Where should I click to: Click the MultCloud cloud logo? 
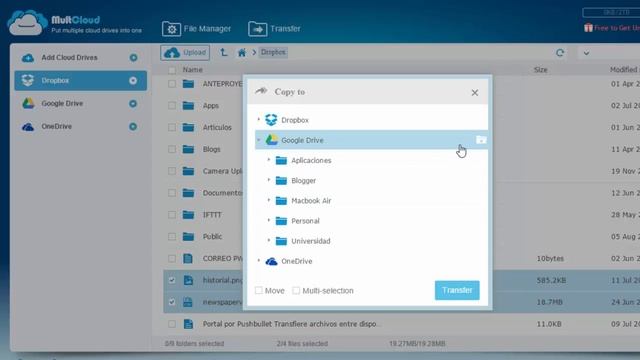27,23
